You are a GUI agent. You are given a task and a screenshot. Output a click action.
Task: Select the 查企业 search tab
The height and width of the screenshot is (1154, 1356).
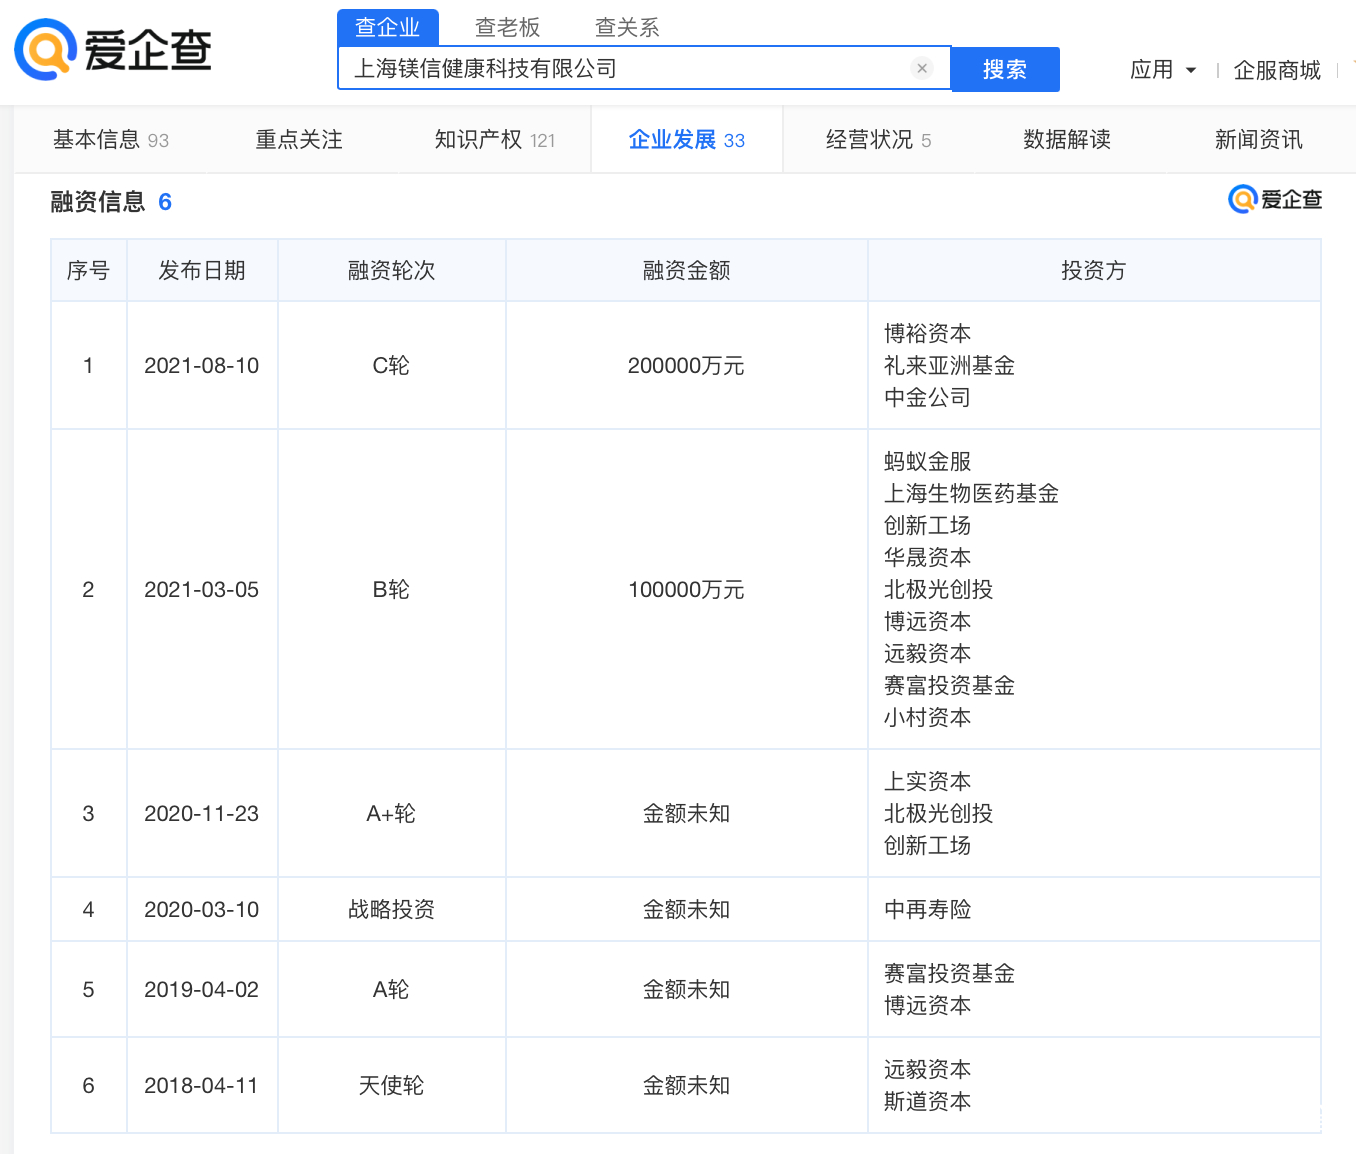point(388,27)
